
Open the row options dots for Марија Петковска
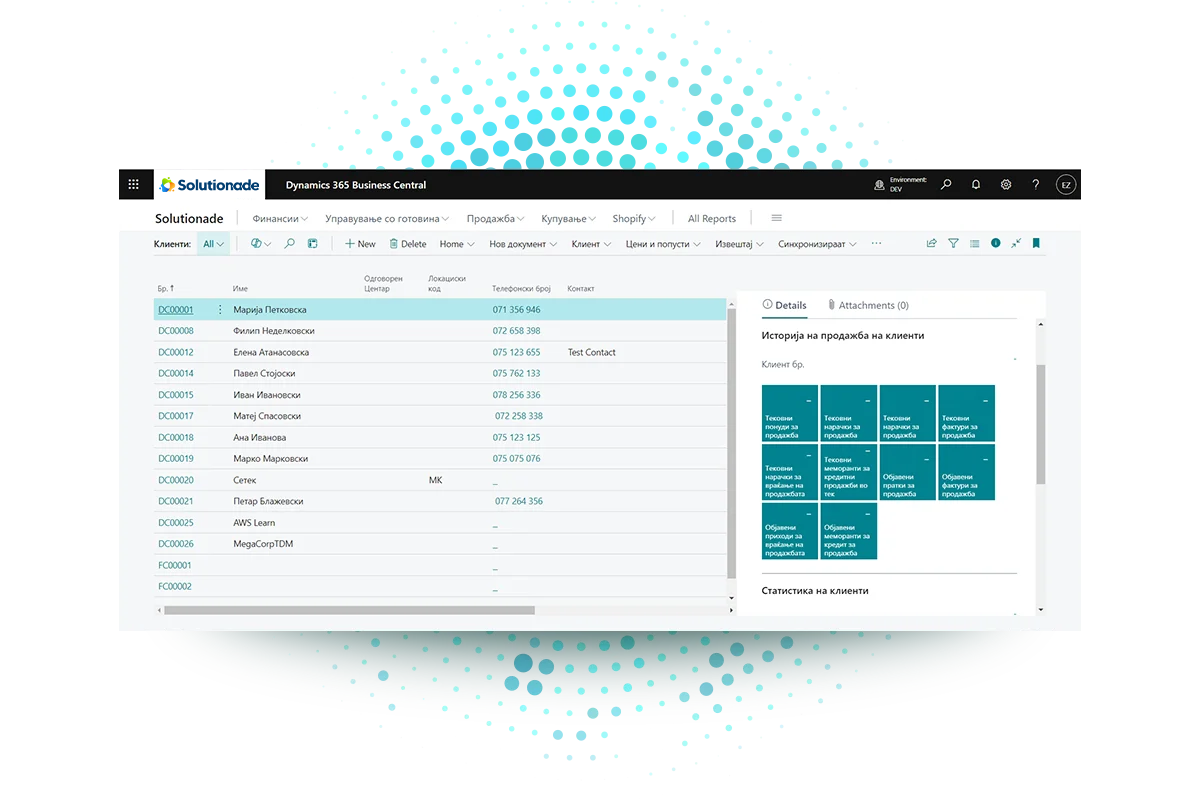220,310
